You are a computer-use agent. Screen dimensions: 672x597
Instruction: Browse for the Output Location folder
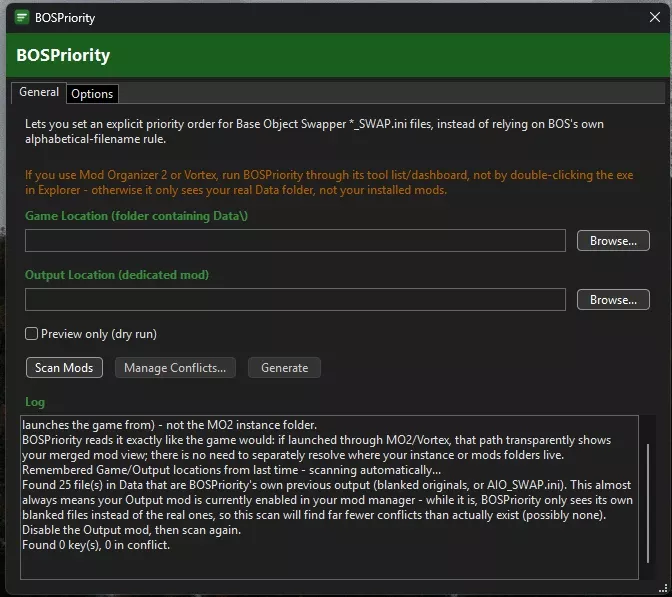[x=613, y=300]
